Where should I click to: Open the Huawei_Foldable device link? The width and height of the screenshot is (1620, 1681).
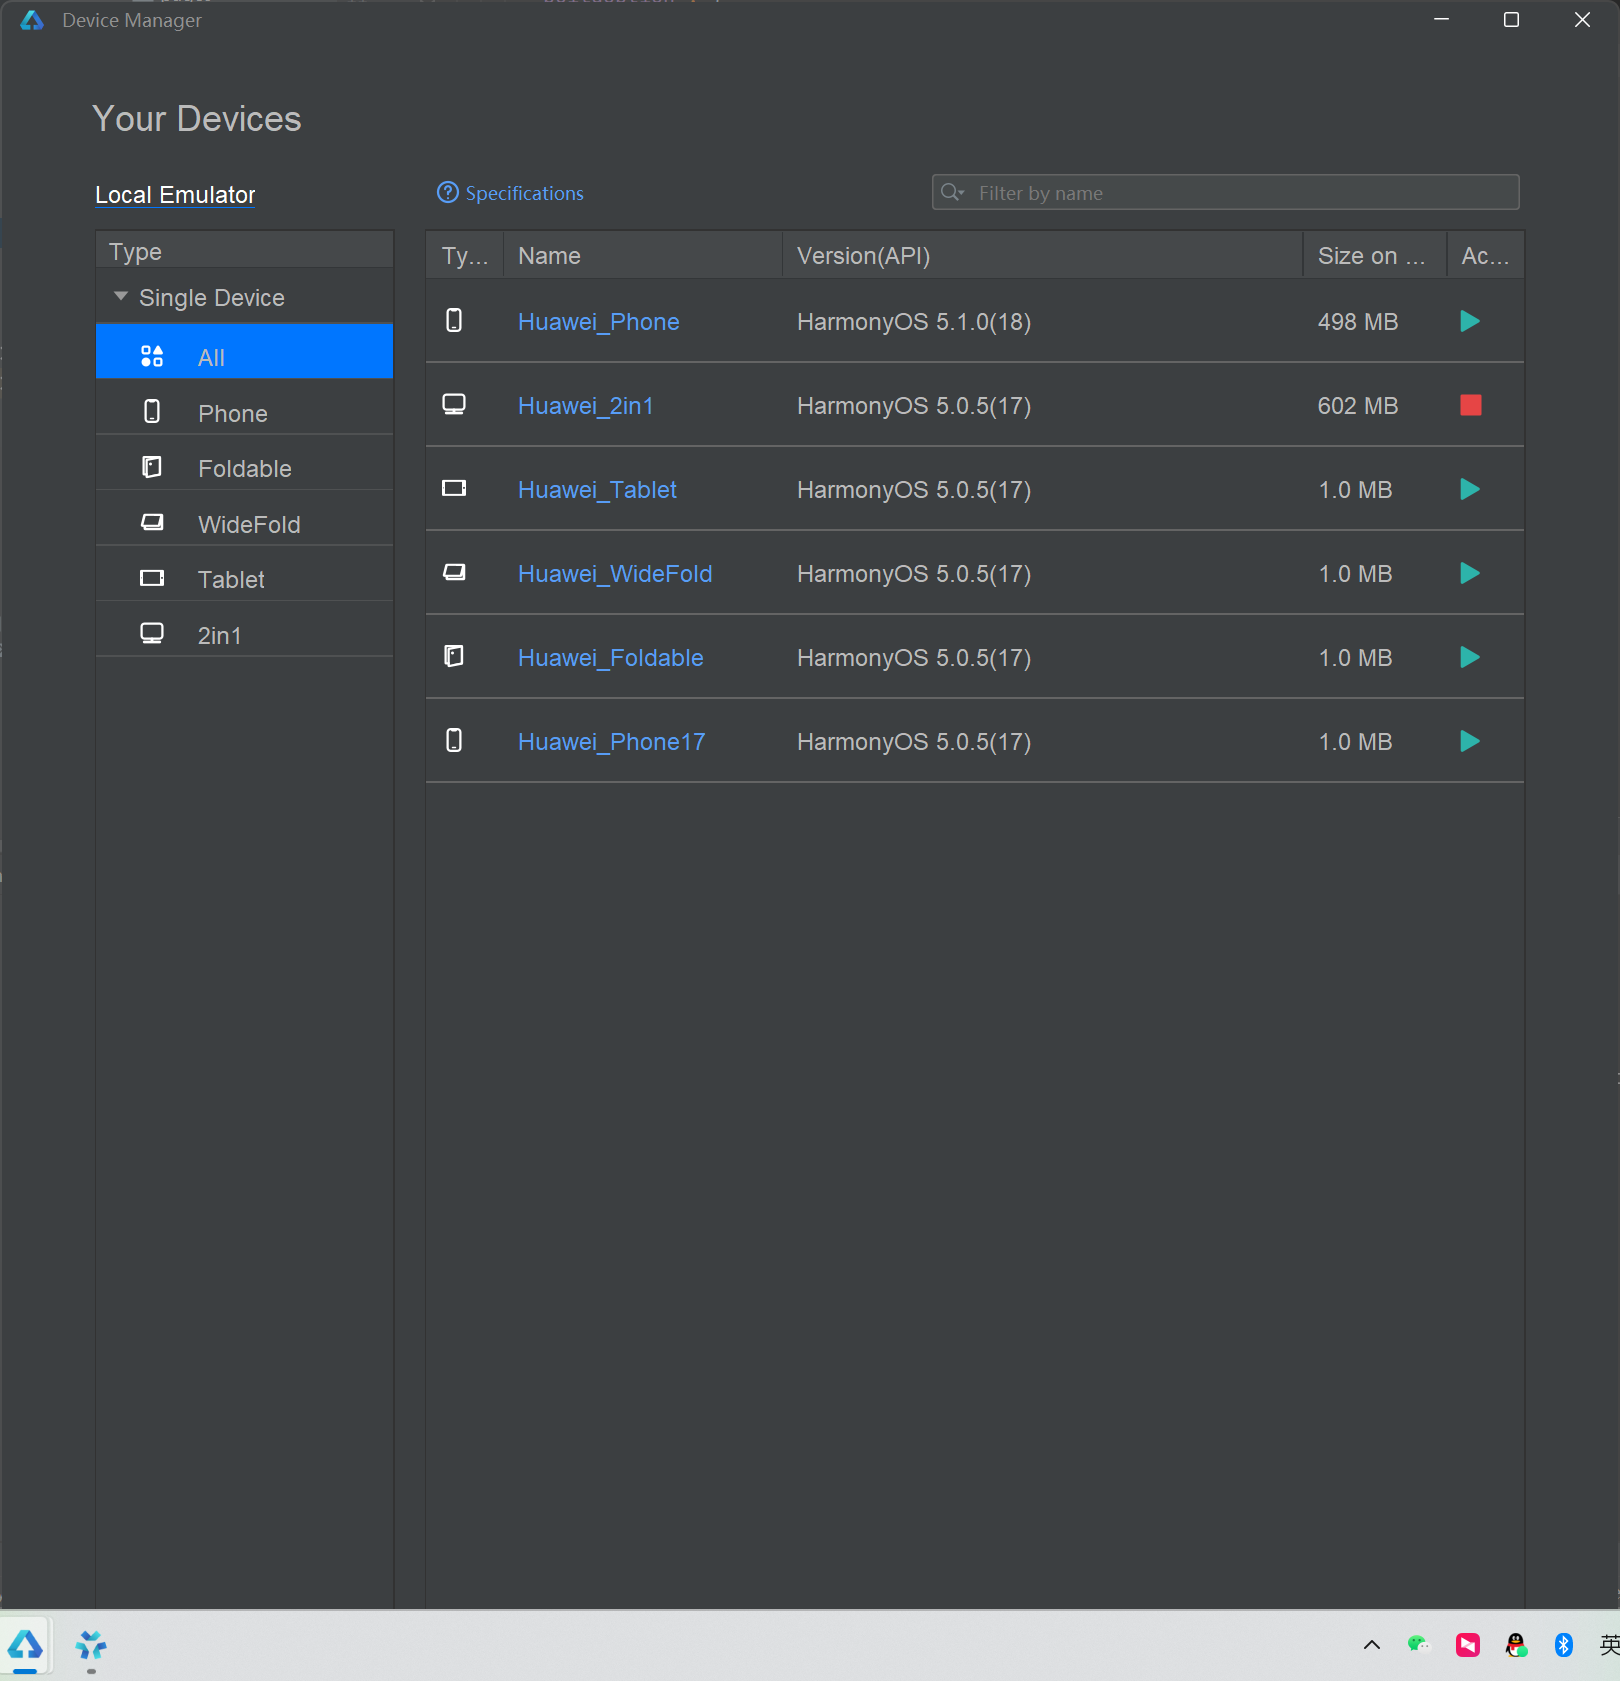pyautogui.click(x=610, y=658)
